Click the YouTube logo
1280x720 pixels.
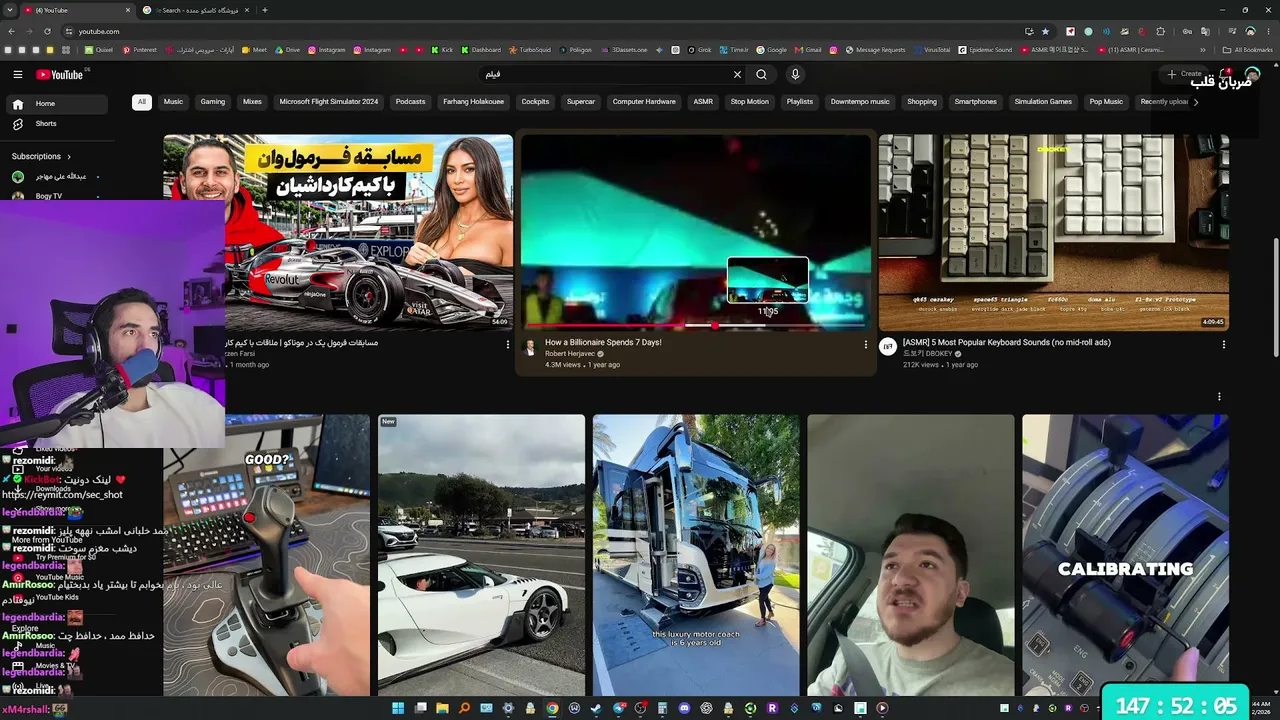pos(60,74)
